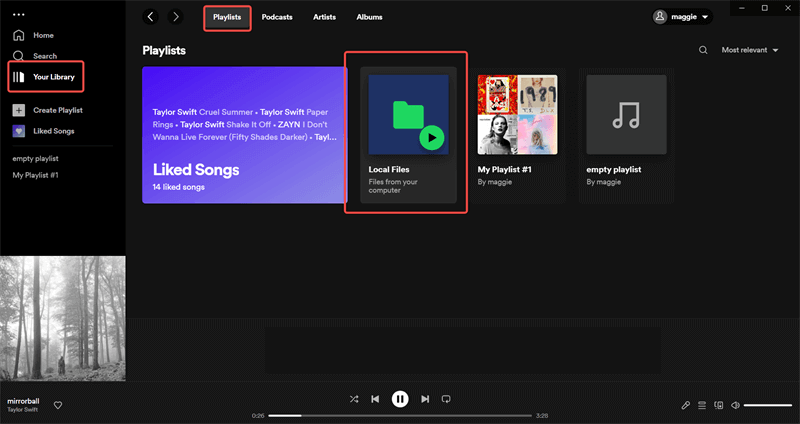Like the song mirrorball with the heart
Image resolution: width=800 pixels, height=424 pixels.
pos(58,405)
